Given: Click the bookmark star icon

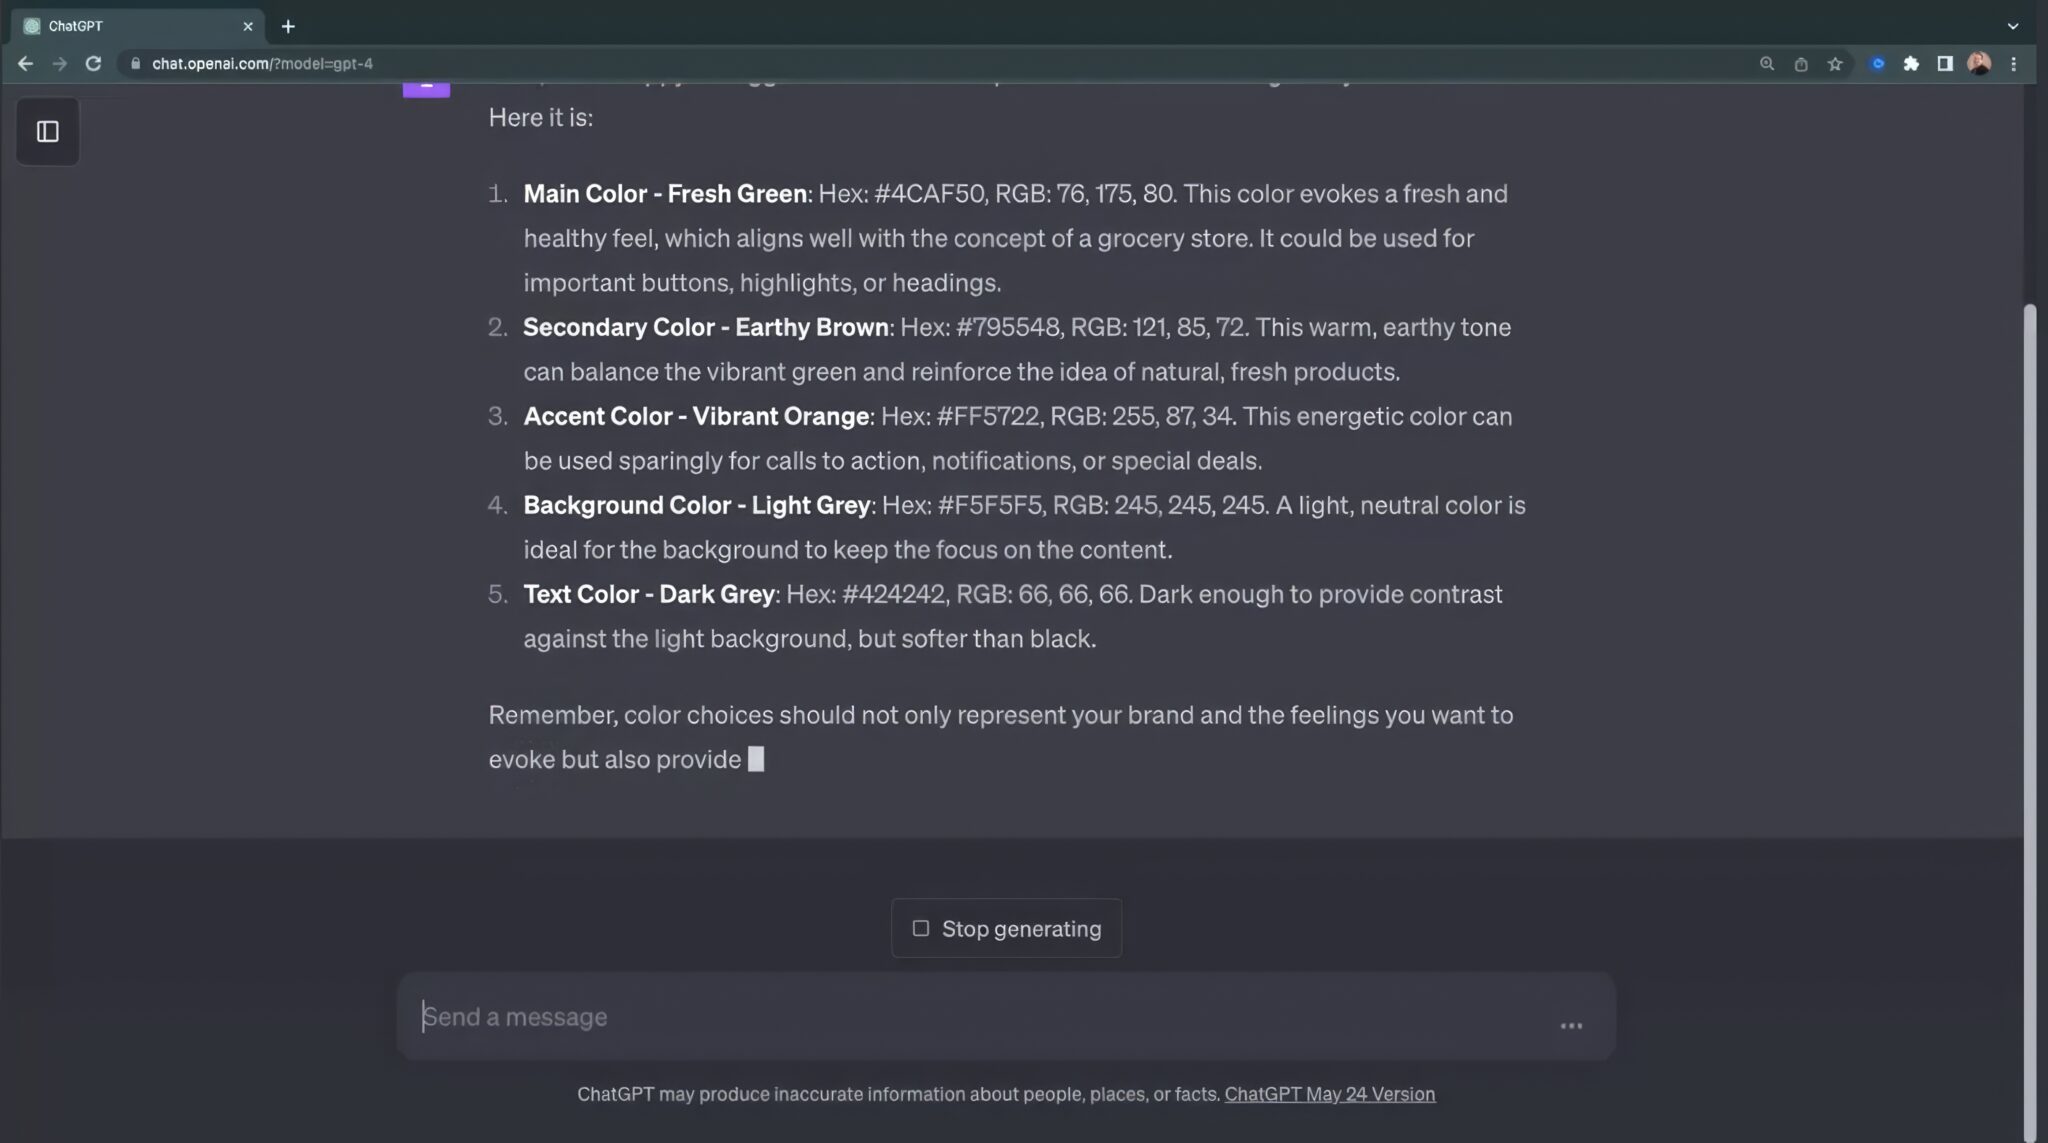Looking at the screenshot, I should (1834, 63).
